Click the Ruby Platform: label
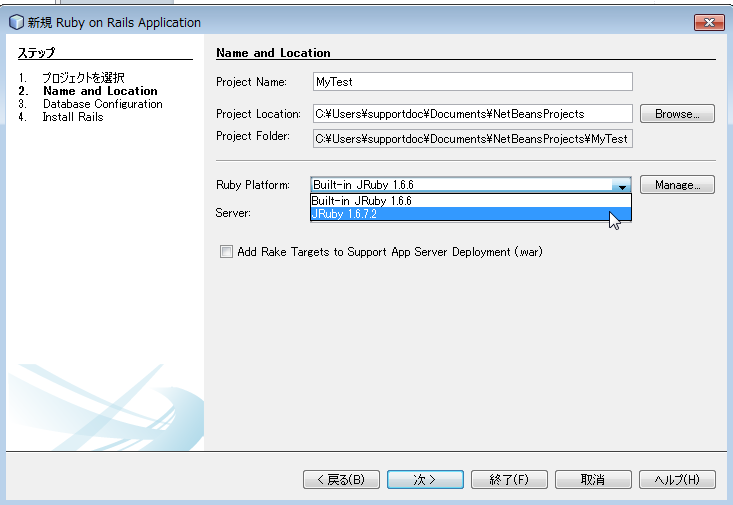Screen dimensions: 733x505 coord(253,185)
